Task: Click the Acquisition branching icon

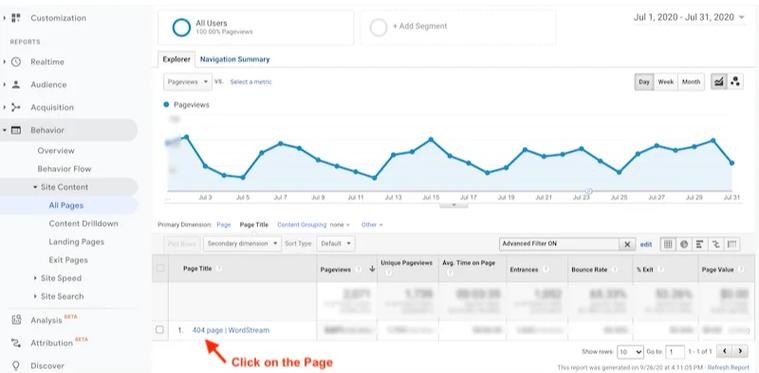Action: point(16,107)
